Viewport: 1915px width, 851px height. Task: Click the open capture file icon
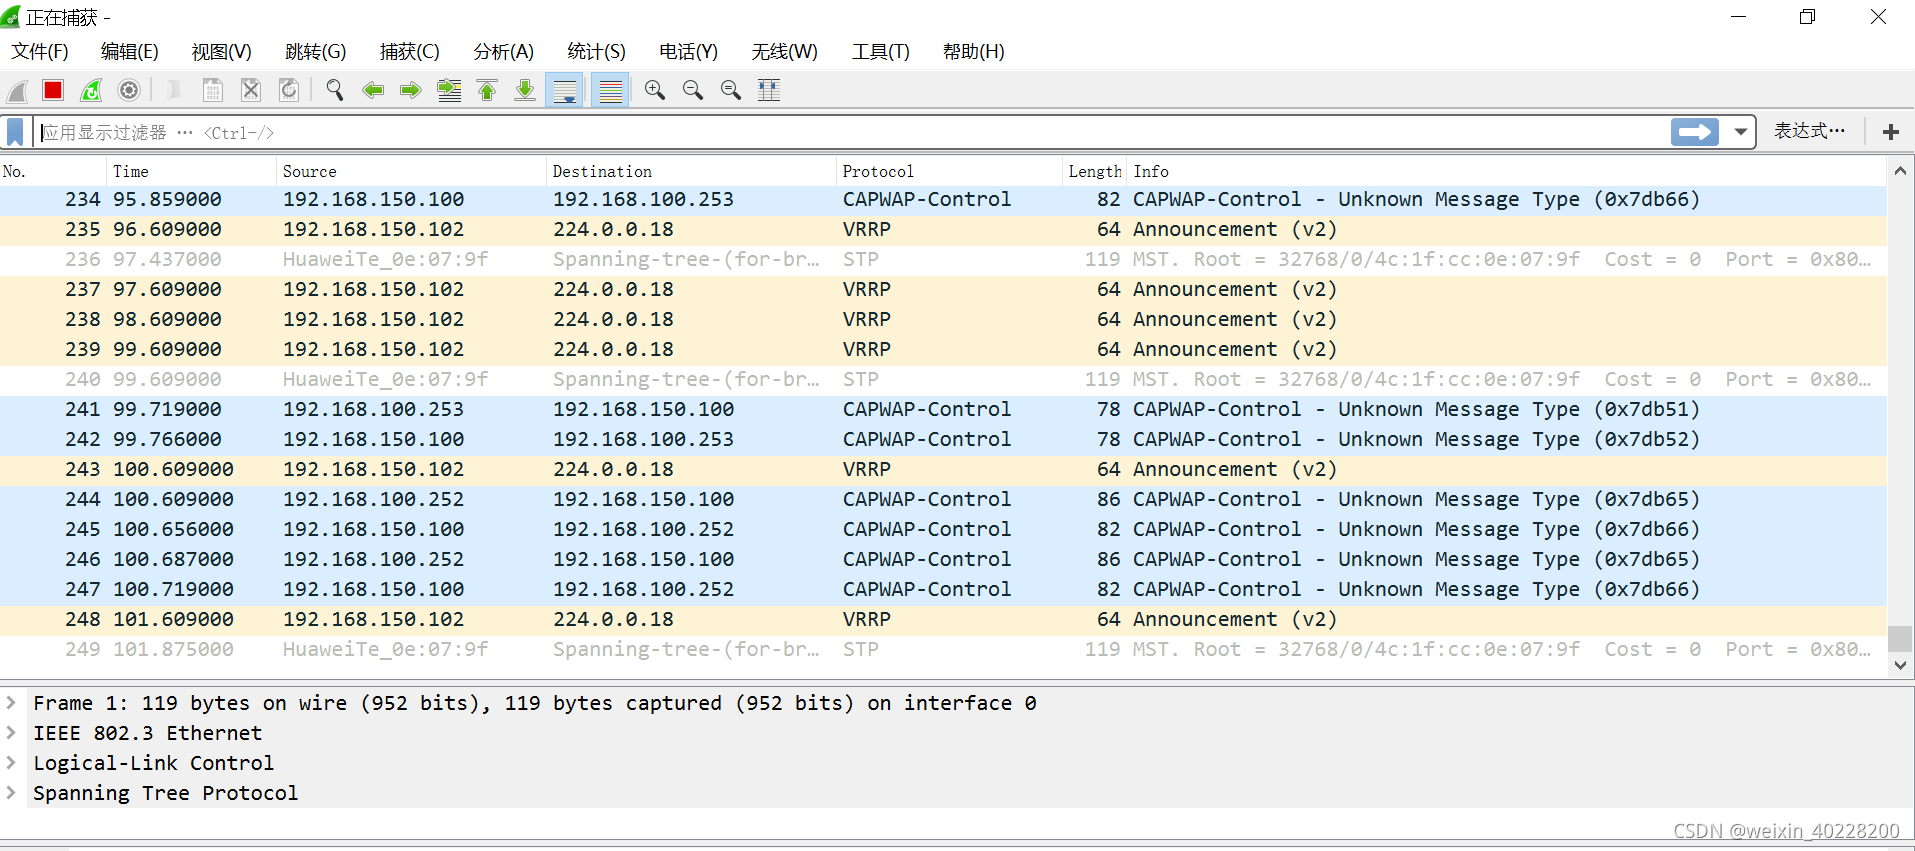point(174,91)
